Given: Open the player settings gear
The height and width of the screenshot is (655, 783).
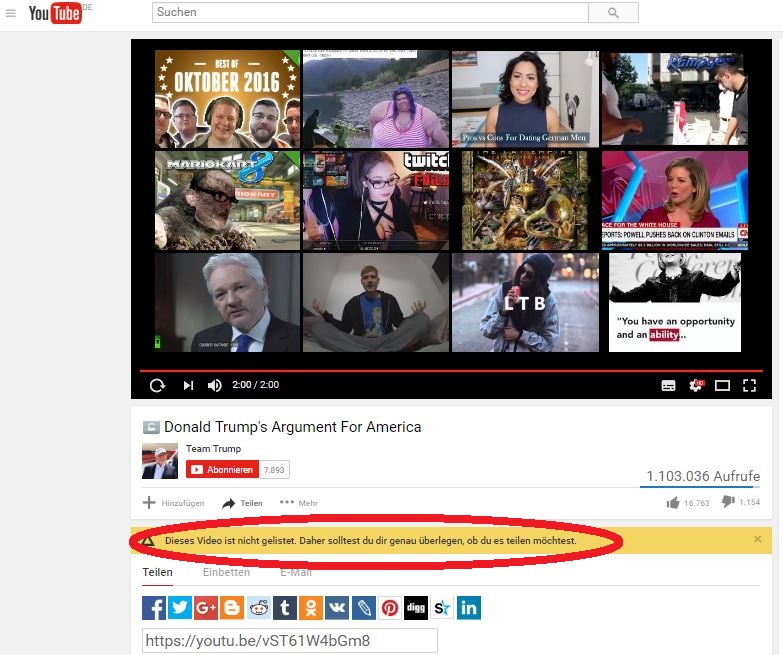Looking at the screenshot, I should 696,385.
